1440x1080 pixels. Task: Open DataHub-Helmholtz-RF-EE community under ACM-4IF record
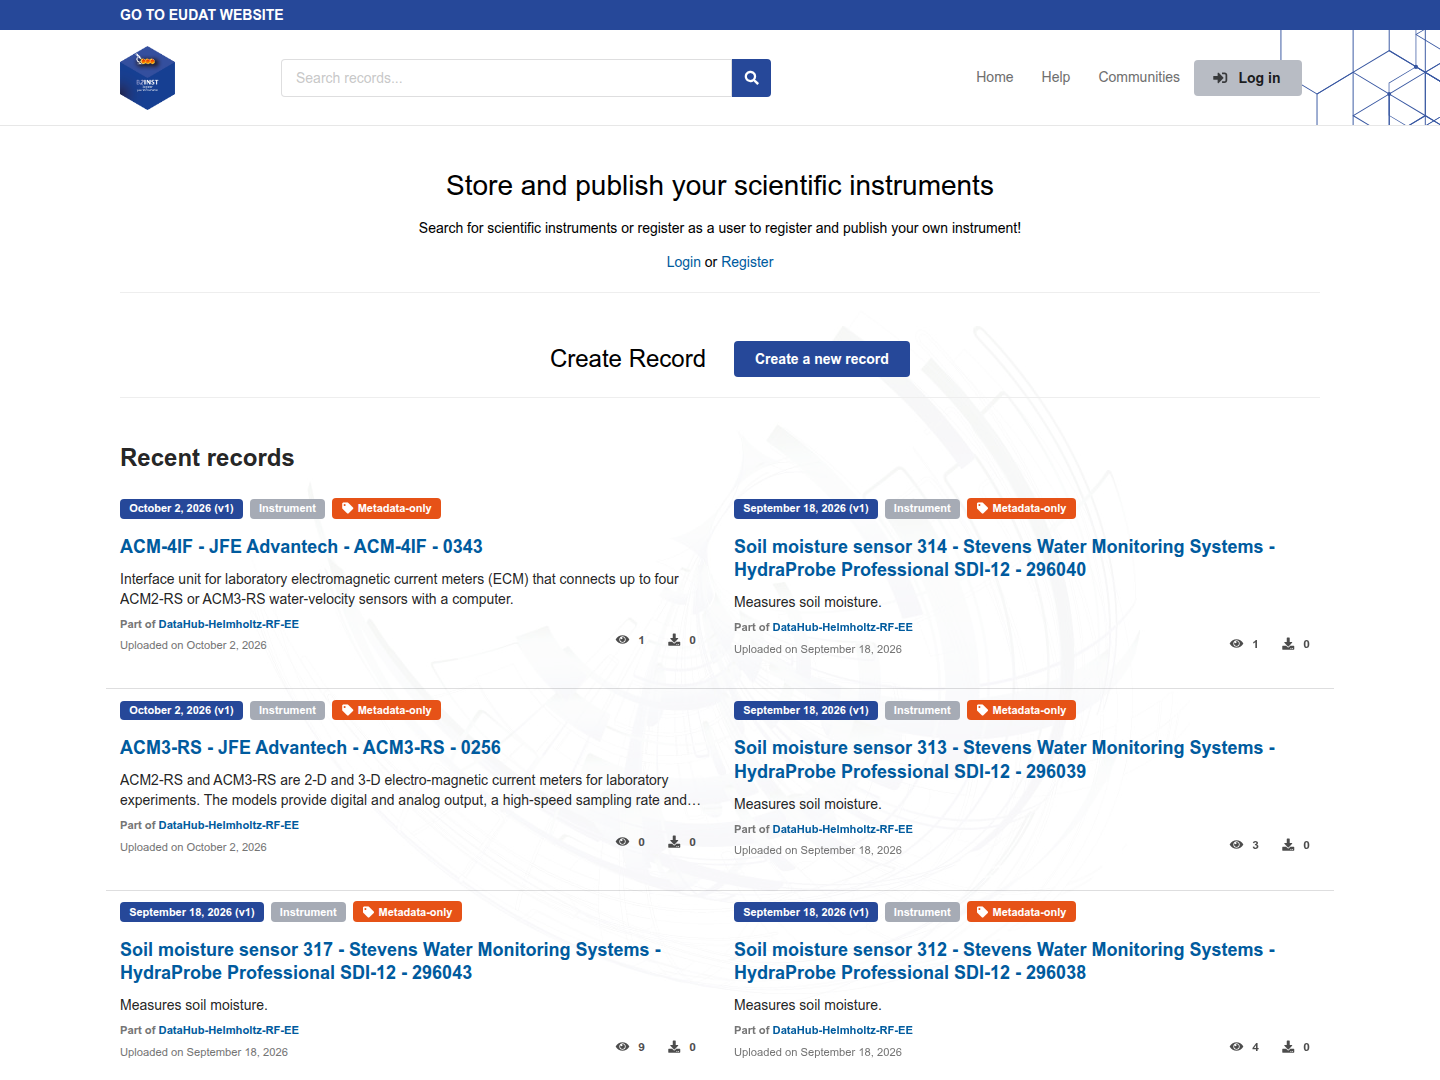point(229,624)
